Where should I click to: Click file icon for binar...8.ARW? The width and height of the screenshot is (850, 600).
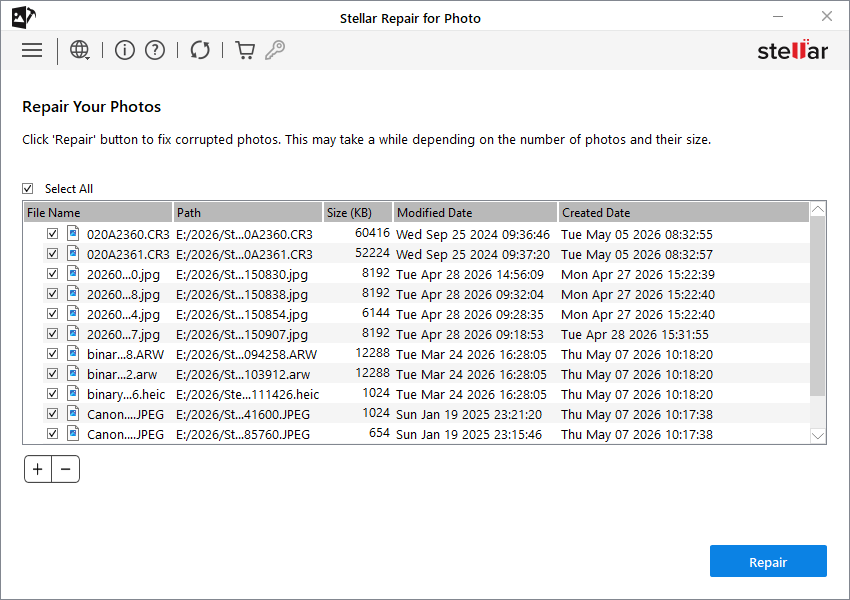[x=73, y=353]
